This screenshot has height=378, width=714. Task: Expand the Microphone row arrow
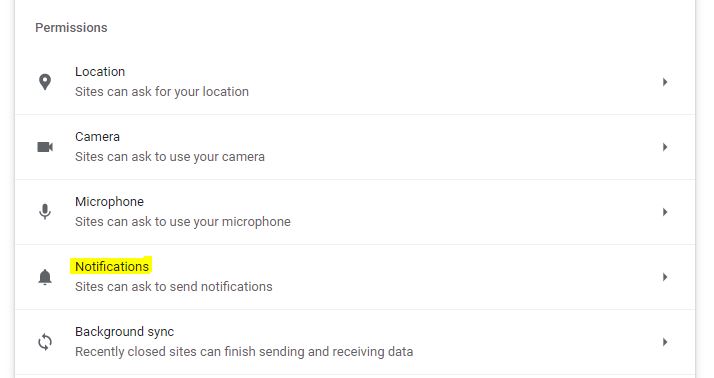(x=665, y=212)
